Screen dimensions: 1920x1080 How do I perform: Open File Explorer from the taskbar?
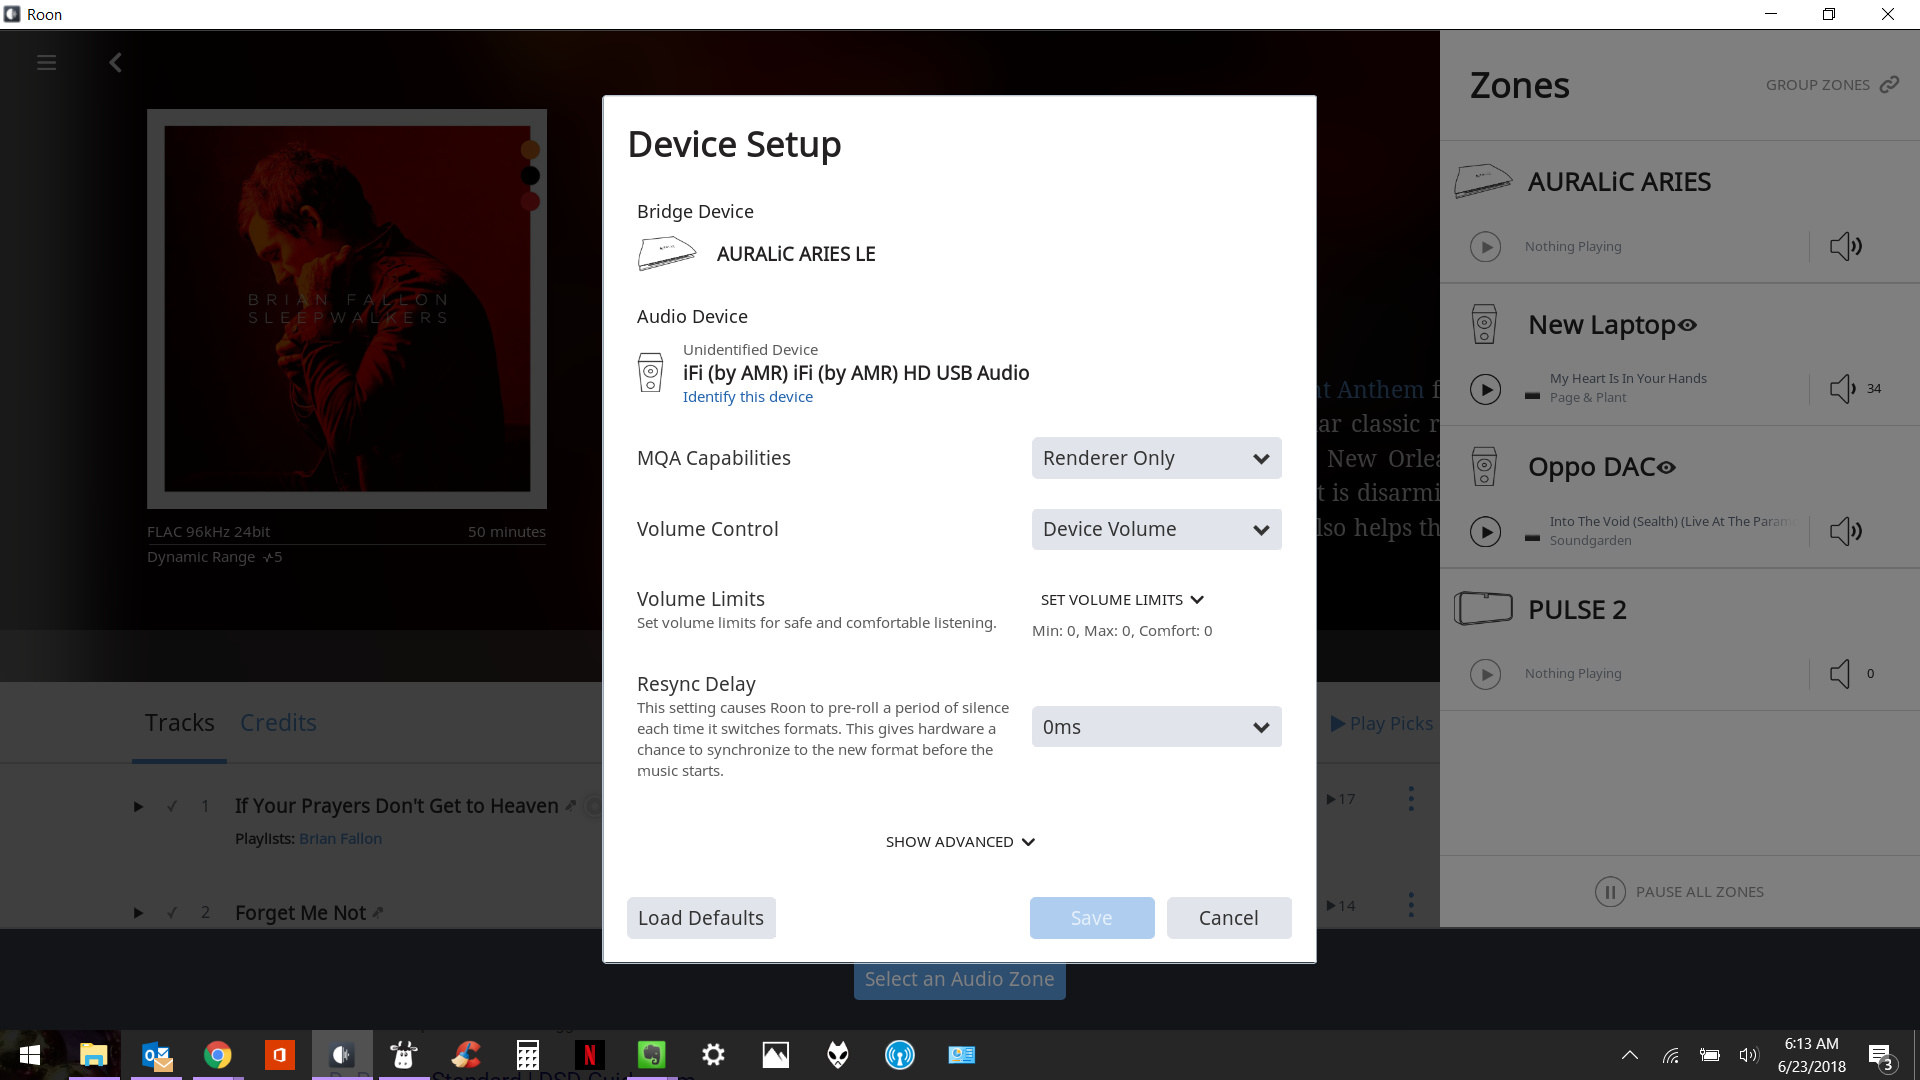coord(94,1055)
